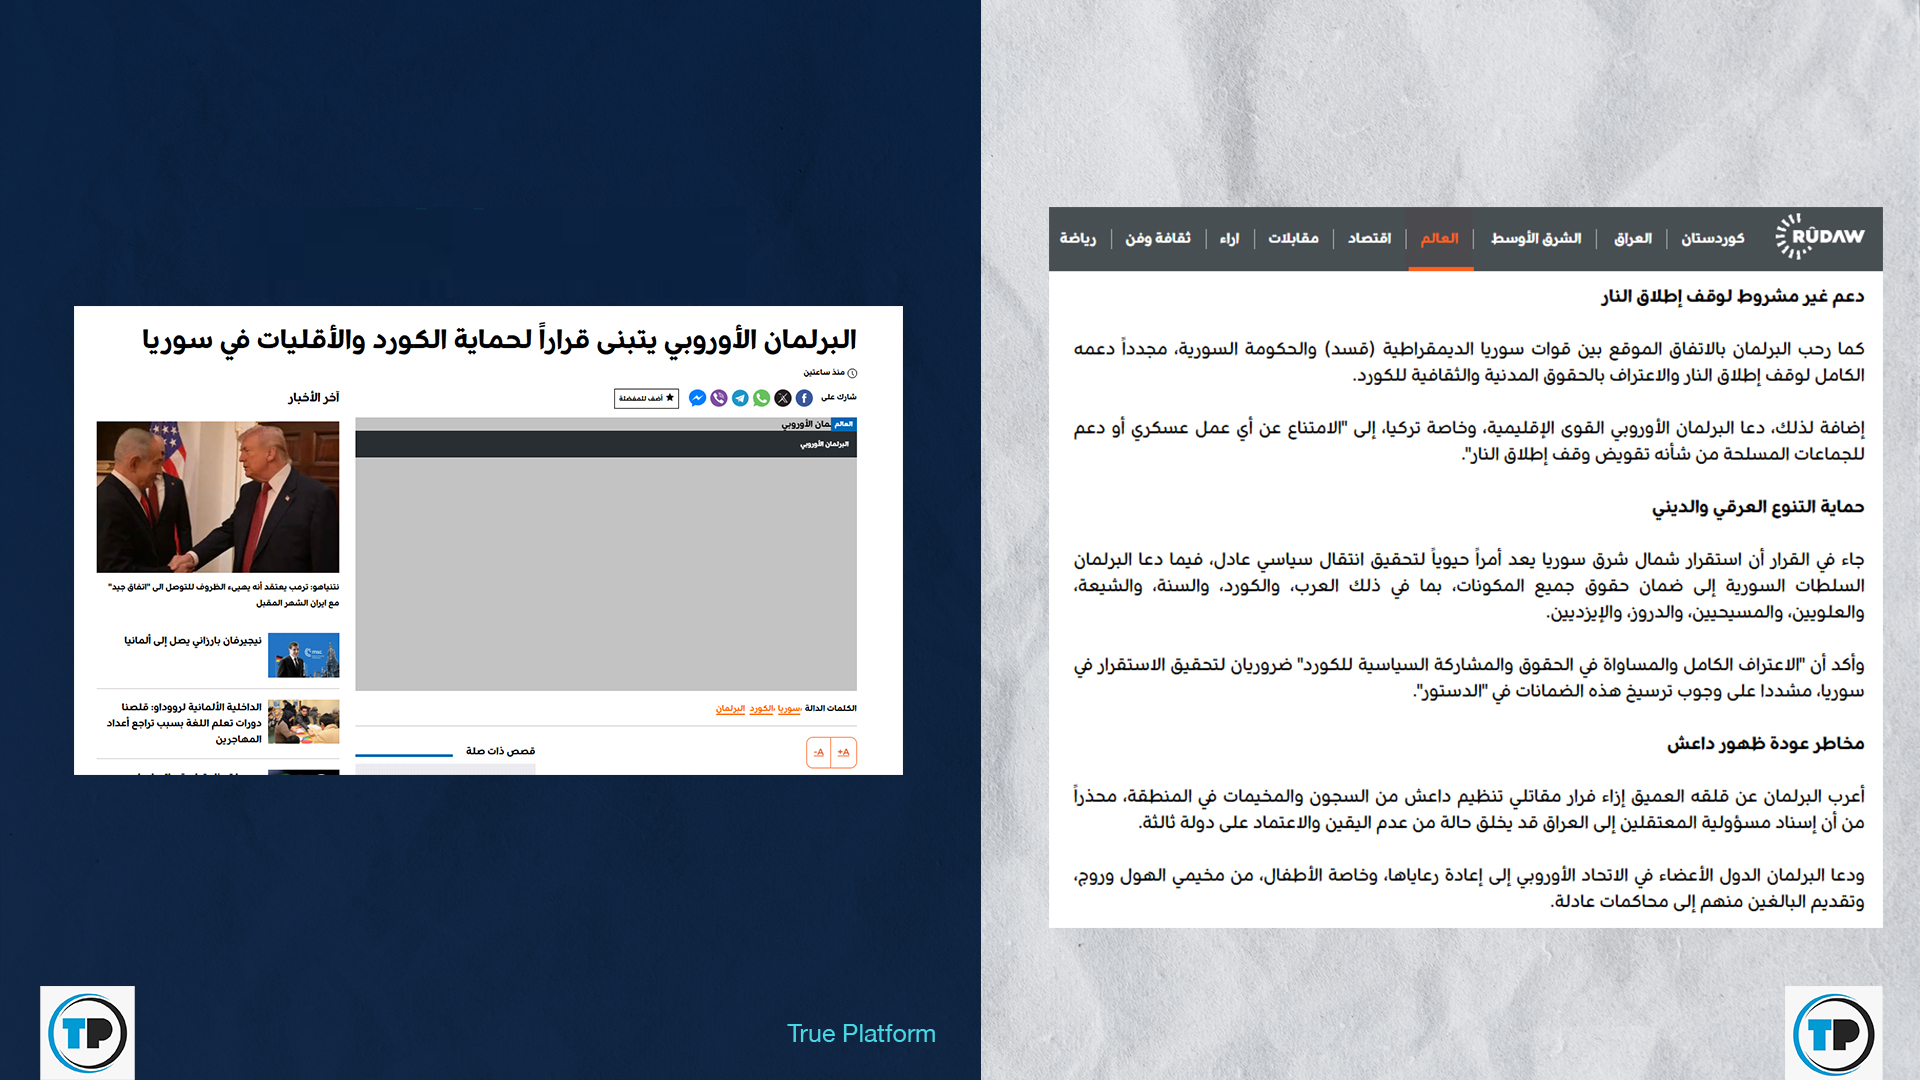Share article via Telegram icon
This screenshot has height=1080, width=1920.
[x=740, y=398]
